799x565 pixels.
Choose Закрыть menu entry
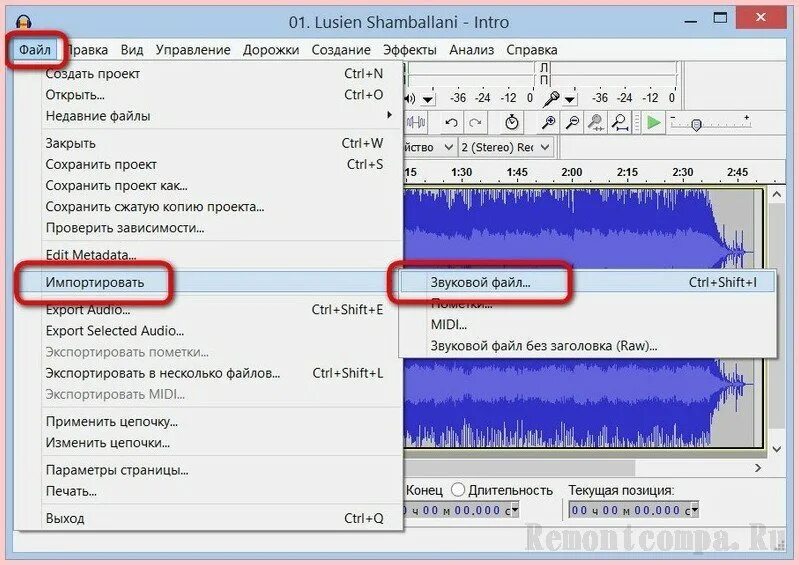209,143
